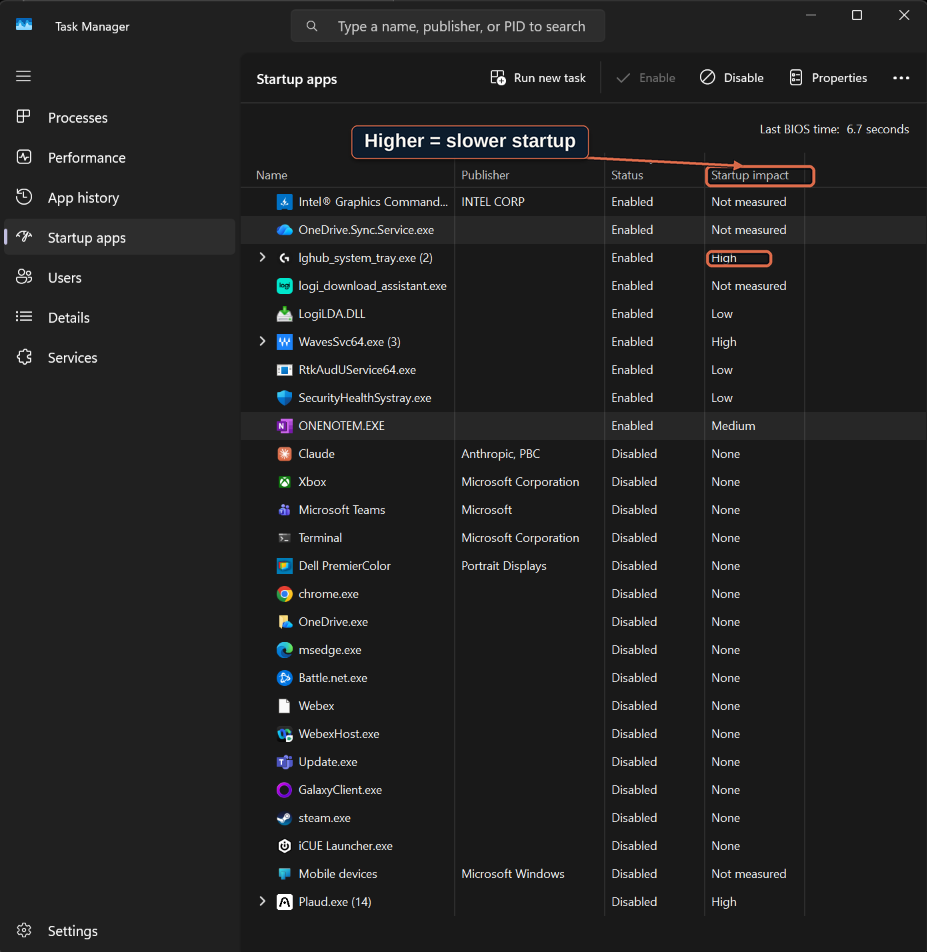
Task: Click the Settings gear icon
Action: pyautogui.click(x=24, y=930)
